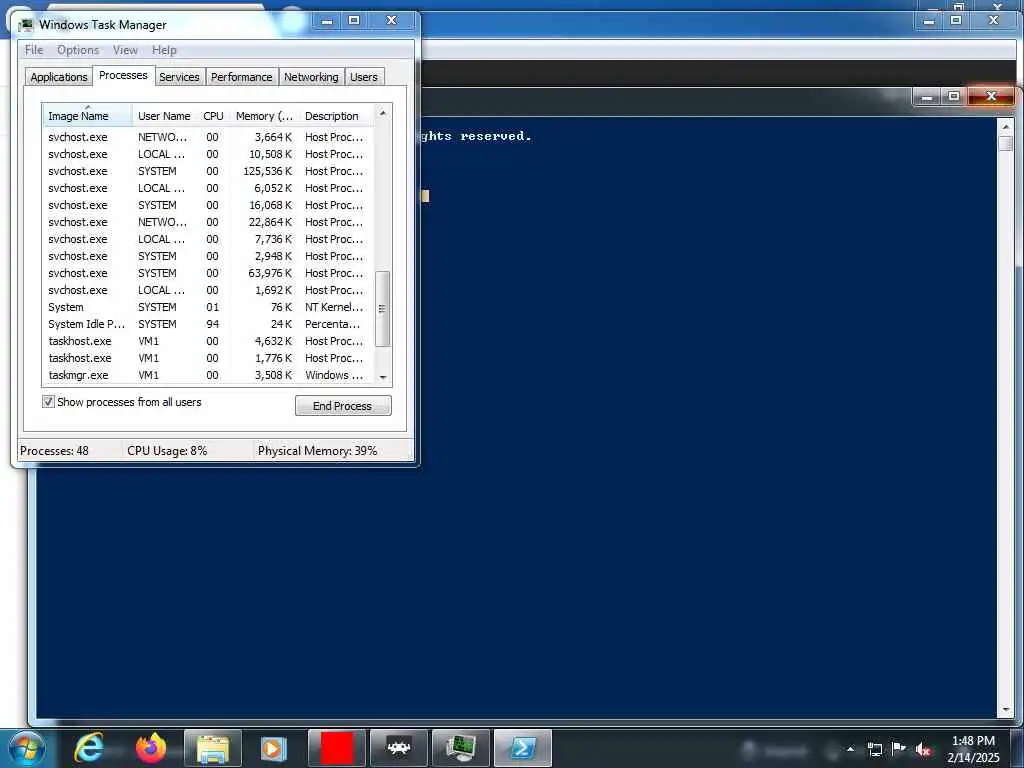Select the svchost.exe row using 7,736 K

[208, 239]
